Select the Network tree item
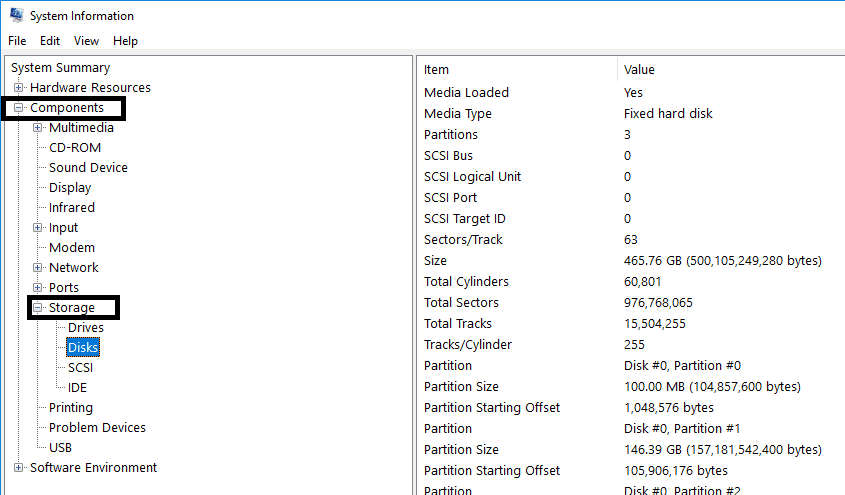Image resolution: width=845 pixels, height=495 pixels. [74, 267]
